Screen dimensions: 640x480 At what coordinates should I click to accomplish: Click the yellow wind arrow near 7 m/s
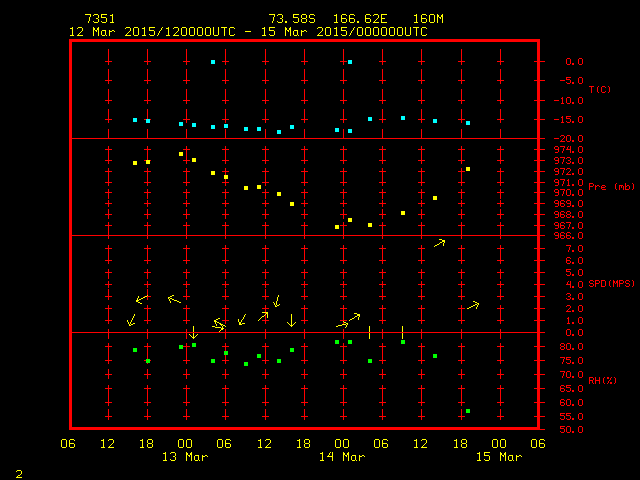pos(439,243)
